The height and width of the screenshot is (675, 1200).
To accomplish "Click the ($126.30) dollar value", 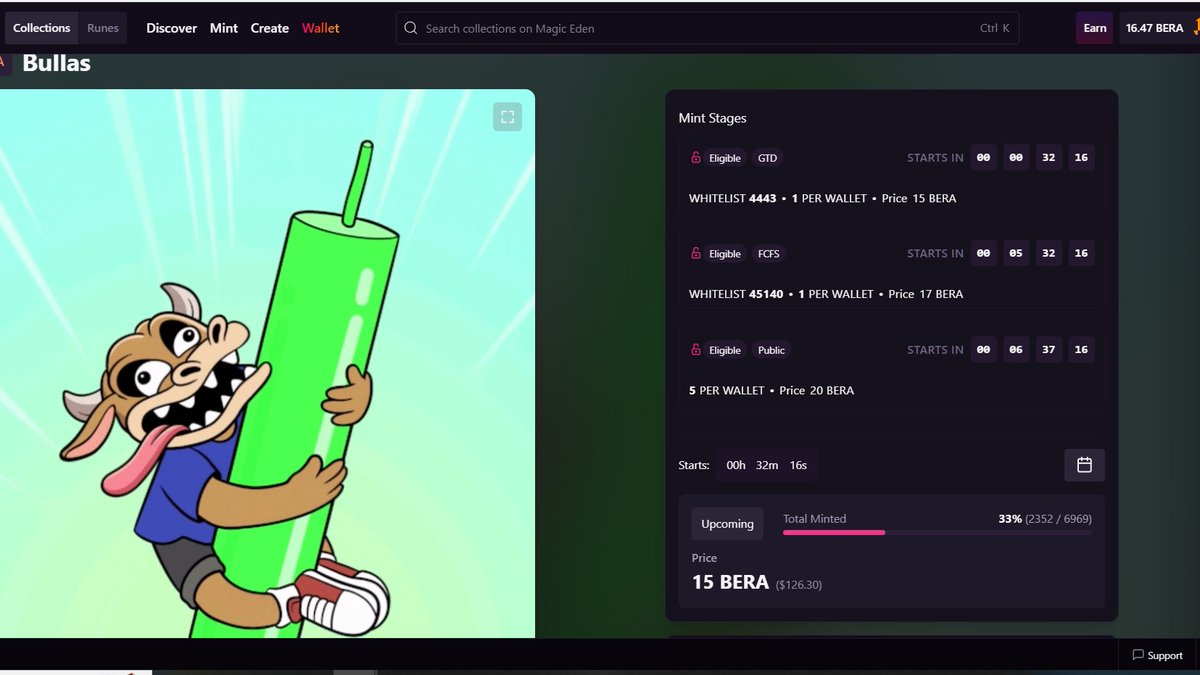I will coord(799,584).
